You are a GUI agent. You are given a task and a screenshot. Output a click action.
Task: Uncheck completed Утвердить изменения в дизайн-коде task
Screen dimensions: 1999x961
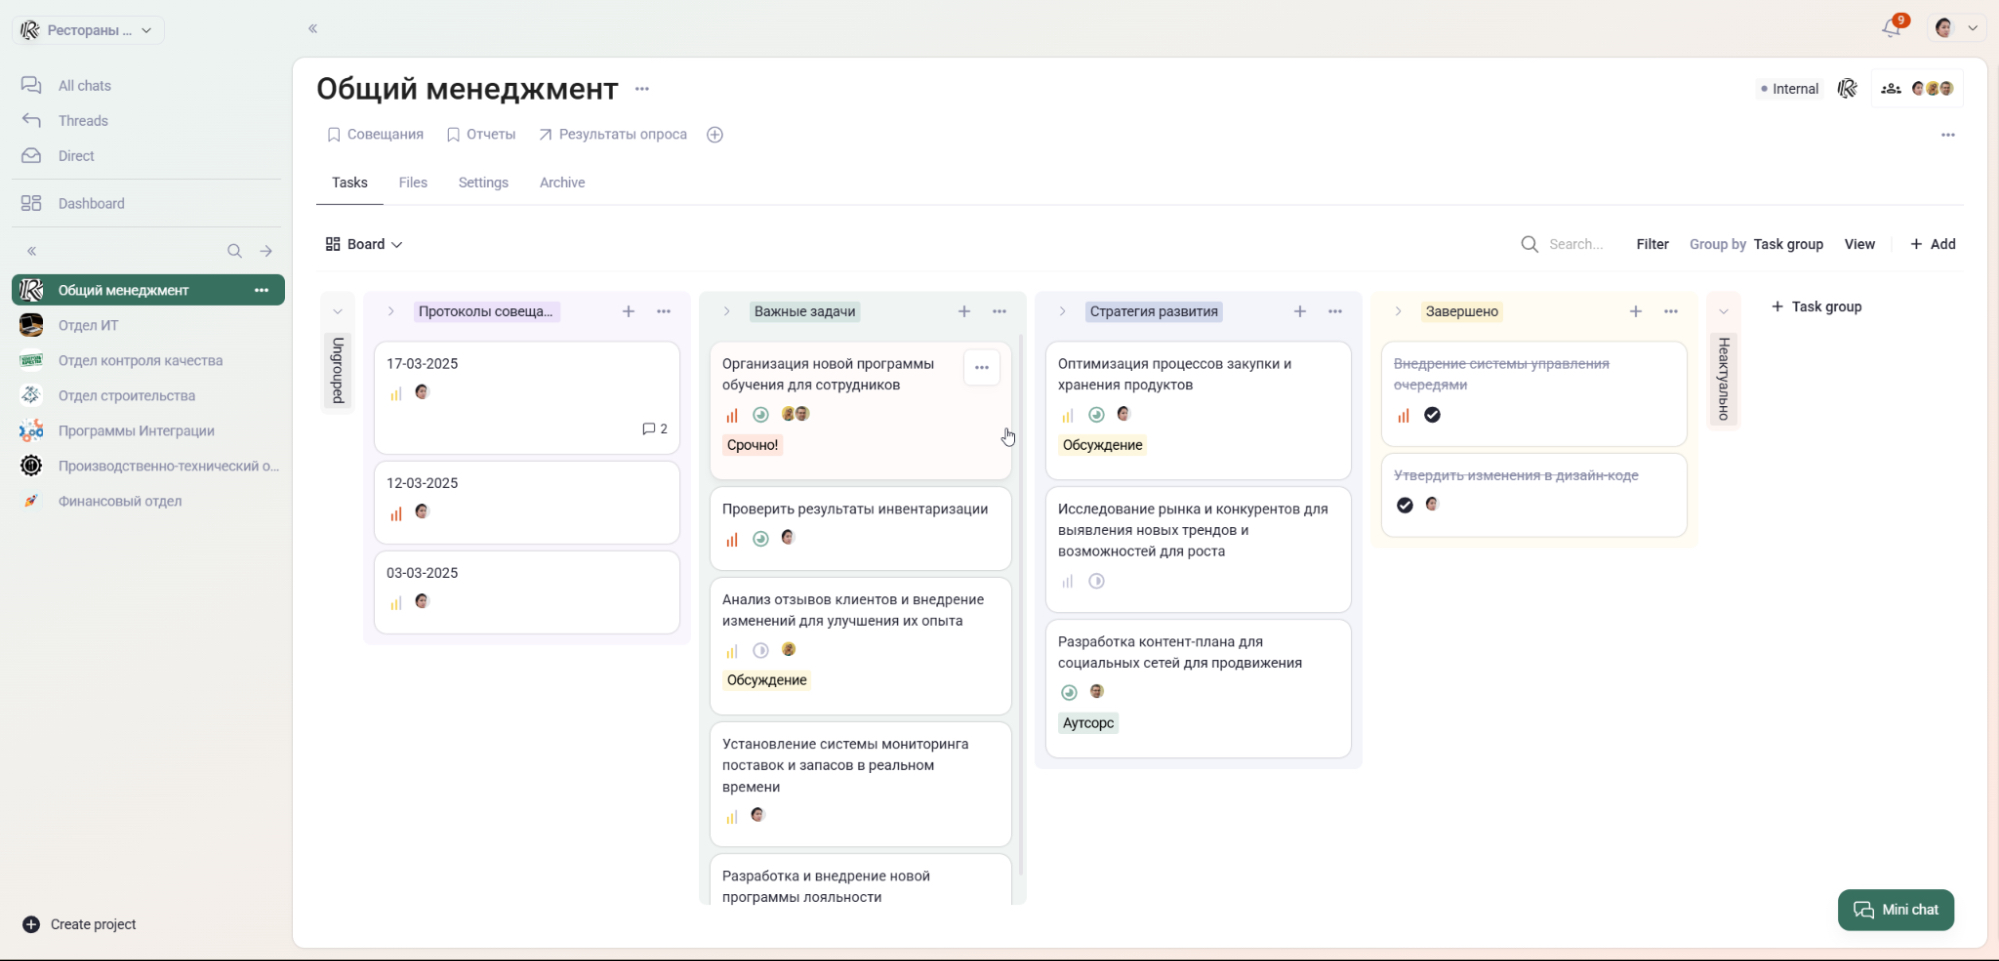click(x=1405, y=505)
